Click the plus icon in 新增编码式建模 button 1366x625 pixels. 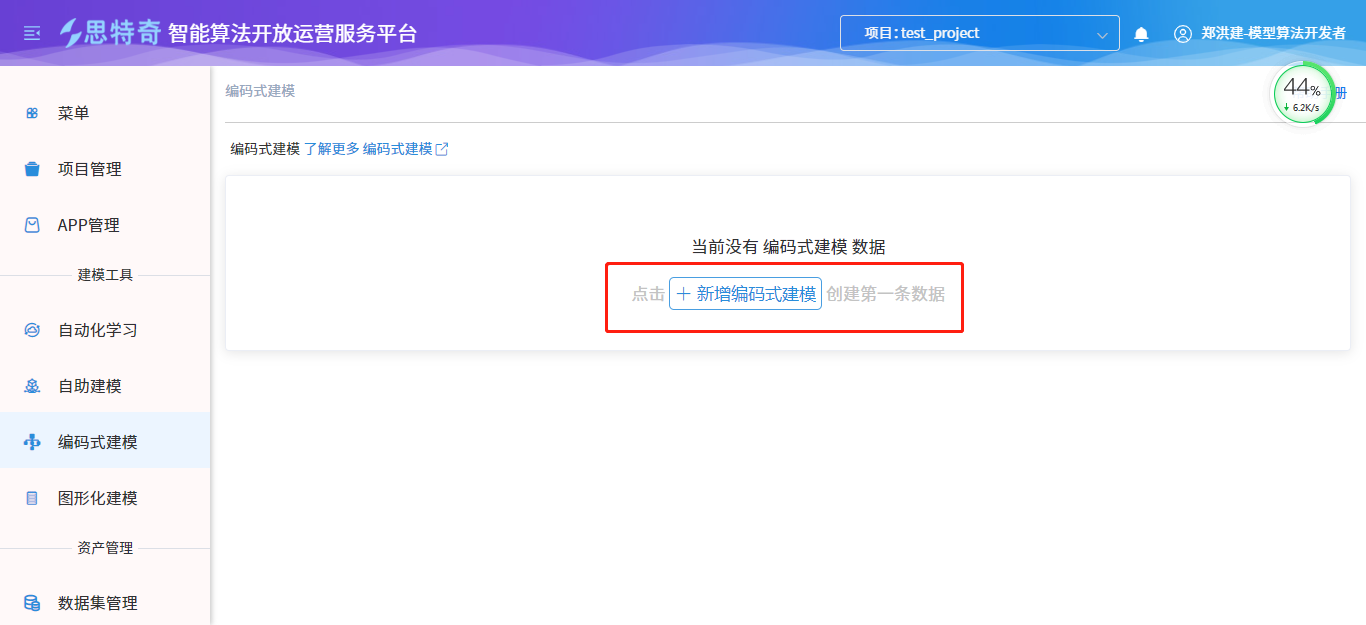[684, 294]
